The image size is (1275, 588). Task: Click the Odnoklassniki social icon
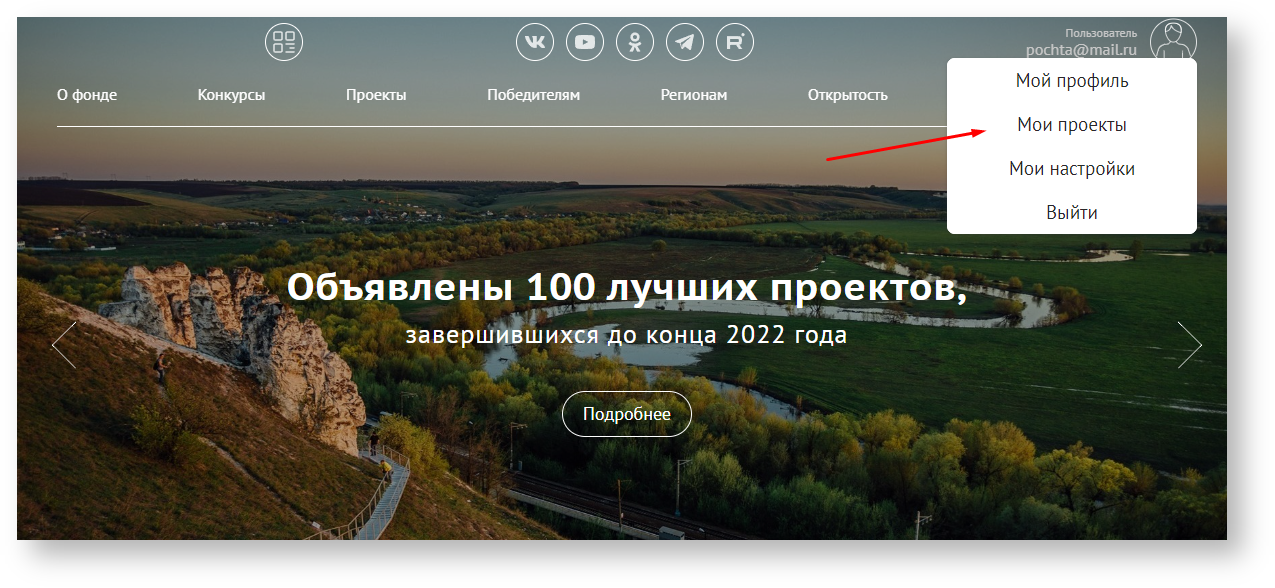tap(635, 42)
